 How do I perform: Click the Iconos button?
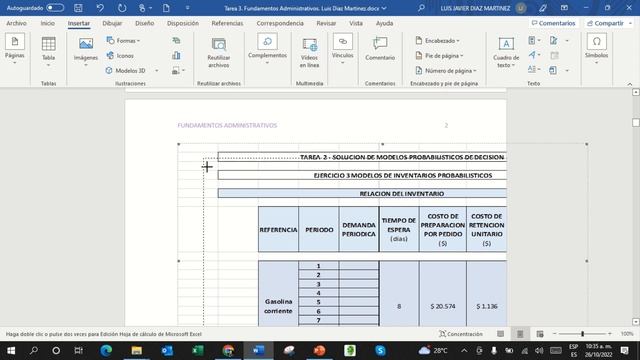pos(120,56)
